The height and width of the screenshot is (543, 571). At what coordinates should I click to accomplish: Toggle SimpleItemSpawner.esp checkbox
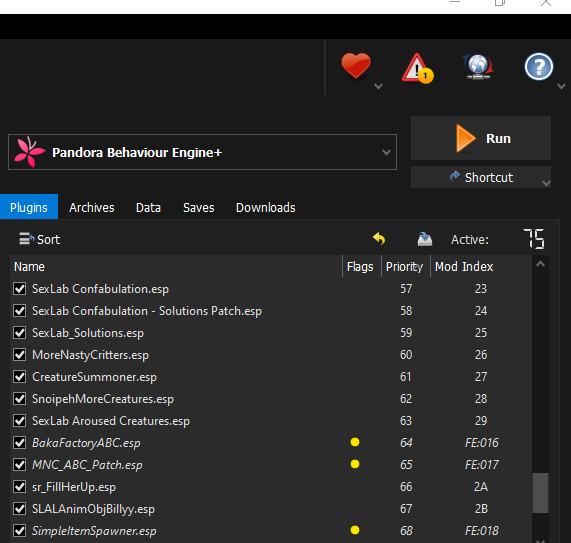(19, 531)
